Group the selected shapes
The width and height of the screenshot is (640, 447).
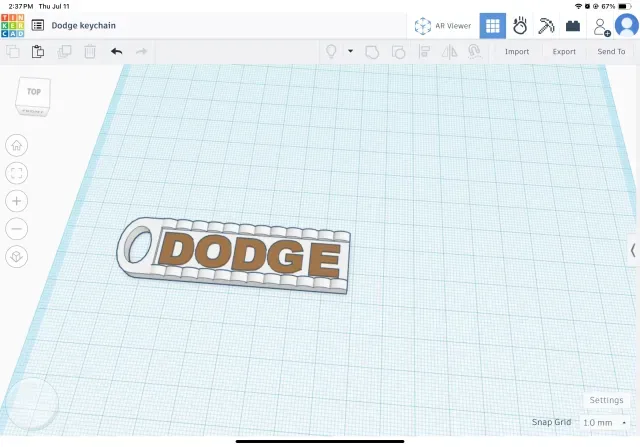point(372,52)
